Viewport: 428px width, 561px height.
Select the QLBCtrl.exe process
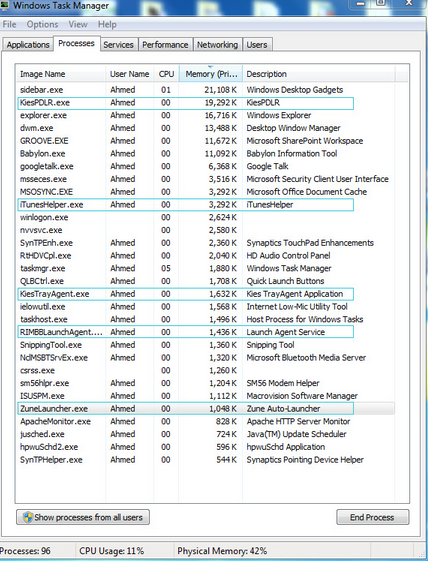[x=205, y=281]
